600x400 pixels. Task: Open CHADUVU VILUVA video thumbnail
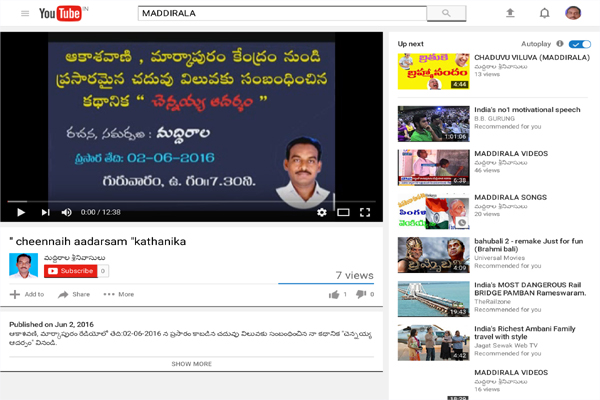[434, 72]
